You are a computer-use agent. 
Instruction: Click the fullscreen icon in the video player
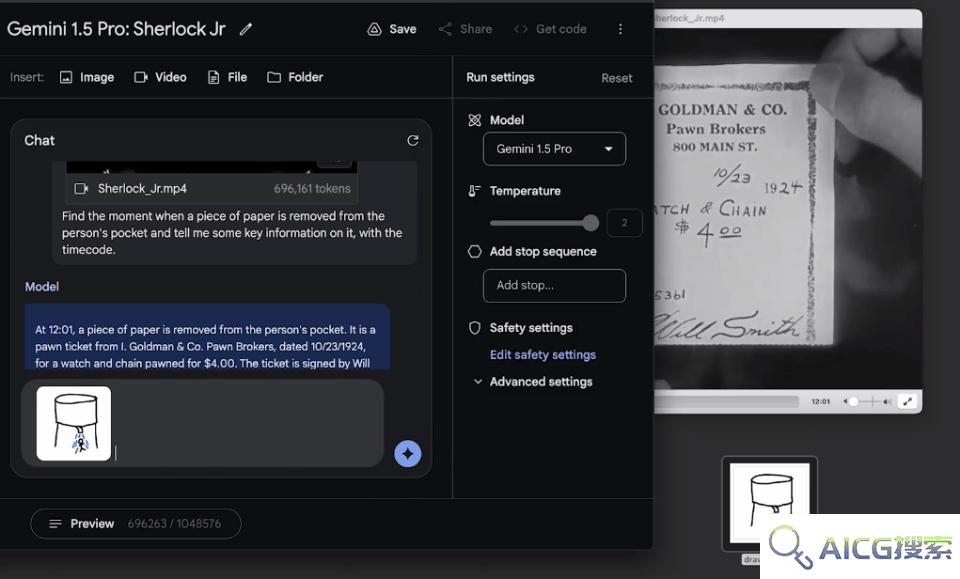click(x=907, y=402)
